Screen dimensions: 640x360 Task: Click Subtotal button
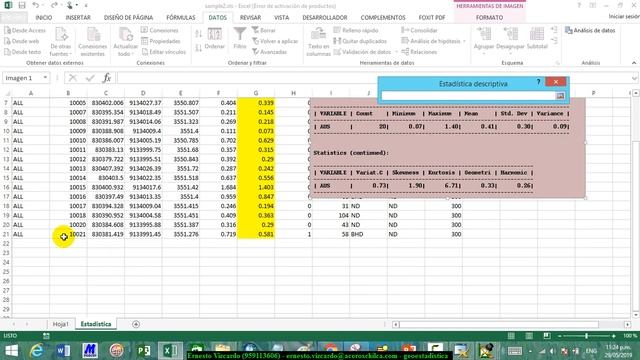[537, 39]
